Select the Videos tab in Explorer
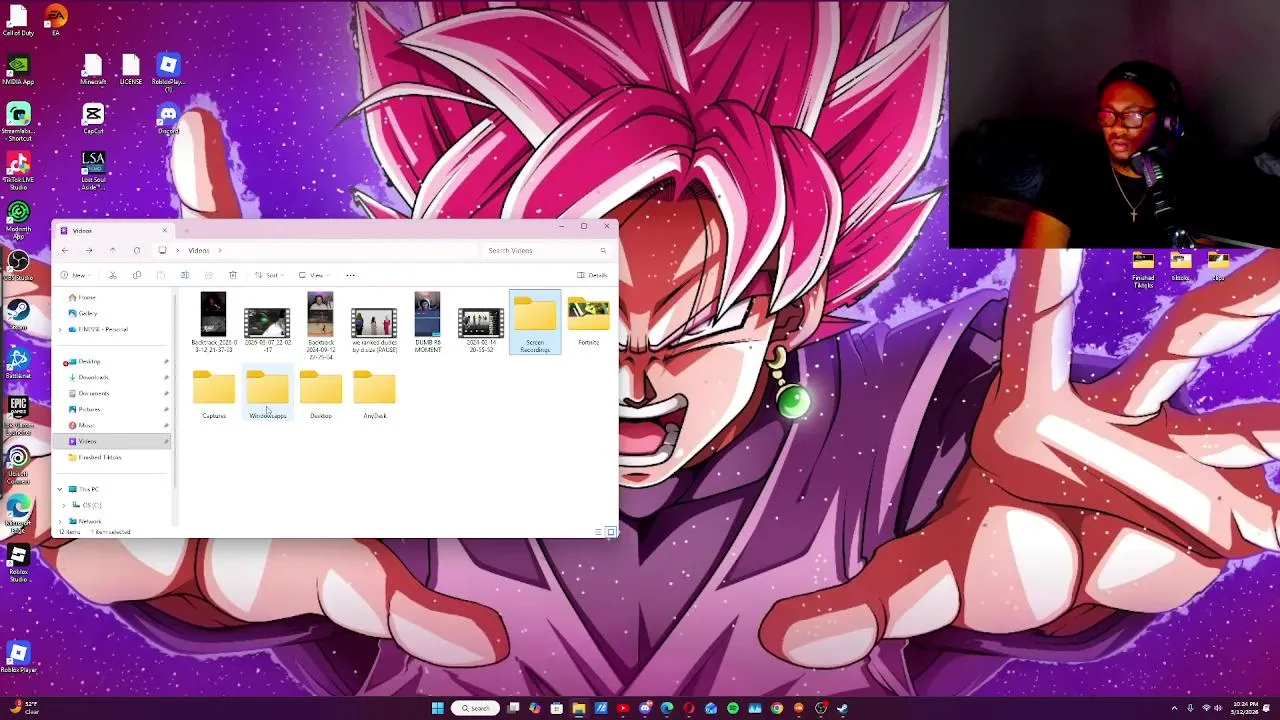Image resolution: width=1280 pixels, height=720 pixels. (112, 231)
